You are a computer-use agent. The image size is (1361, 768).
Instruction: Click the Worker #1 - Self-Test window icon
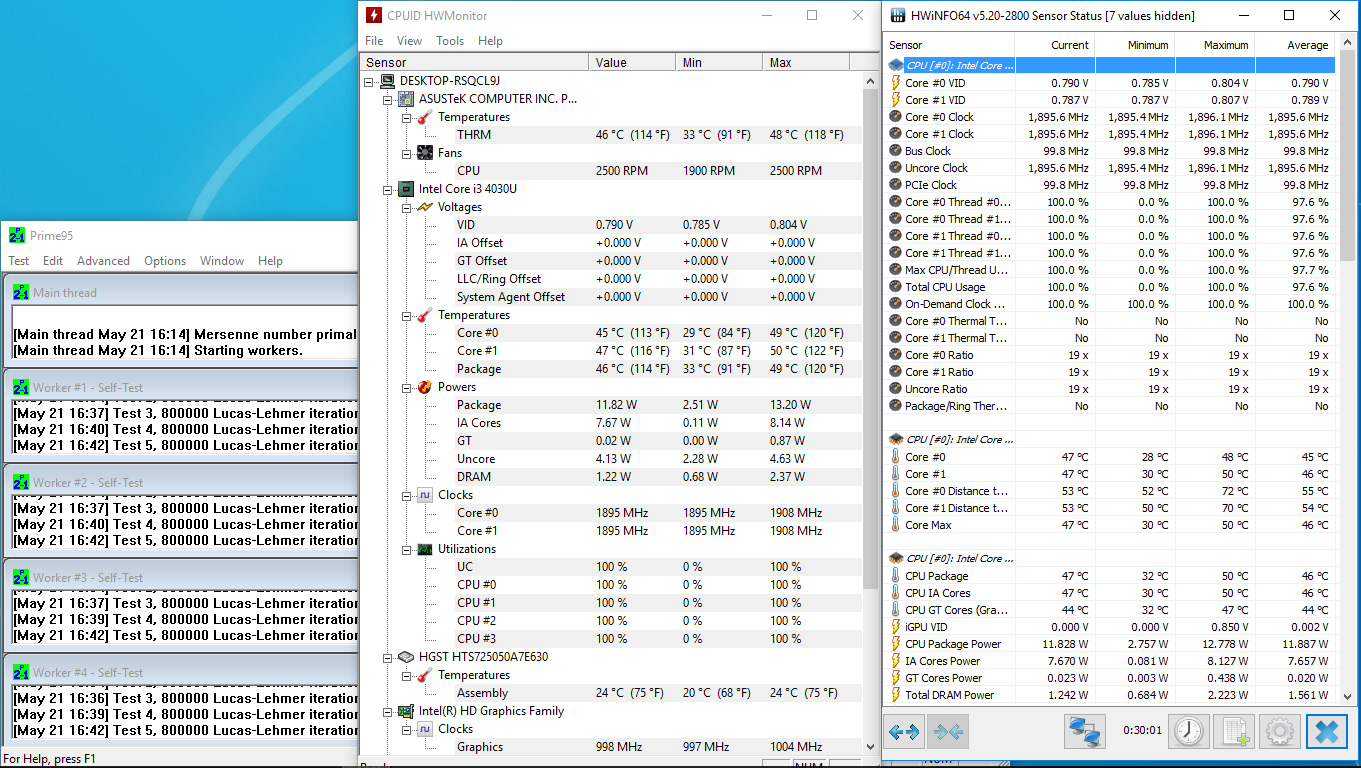(21, 388)
